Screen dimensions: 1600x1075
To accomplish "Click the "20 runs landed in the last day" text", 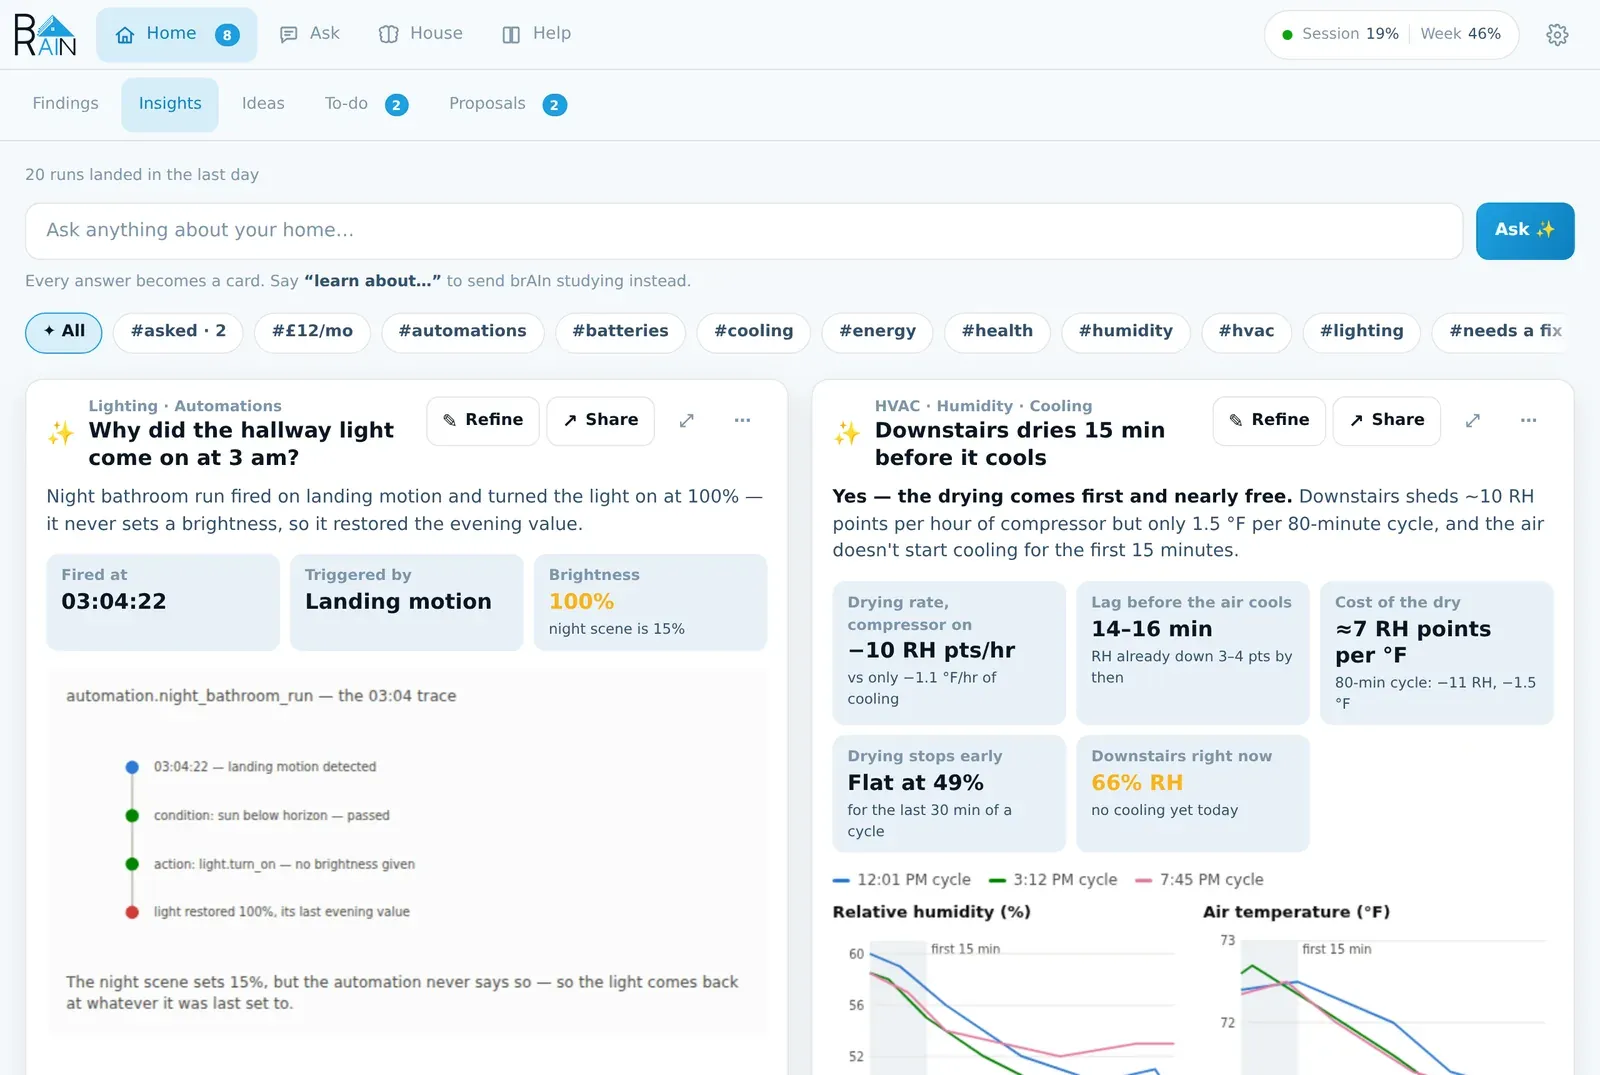I will (142, 175).
